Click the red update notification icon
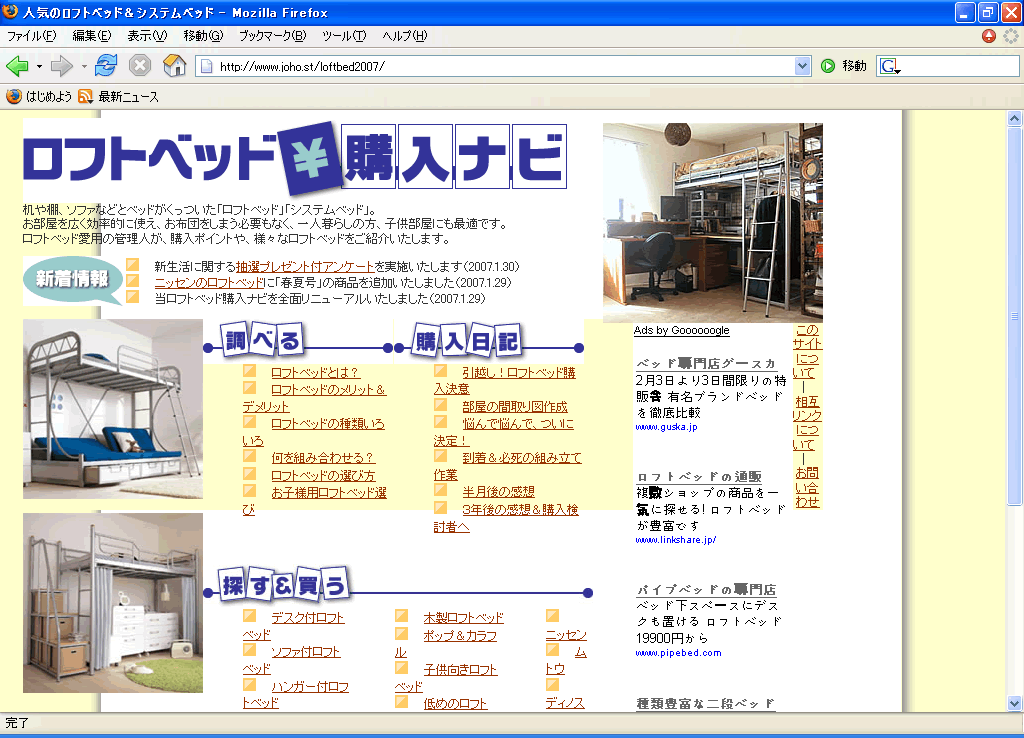This screenshot has height=738, width=1024. (x=989, y=36)
